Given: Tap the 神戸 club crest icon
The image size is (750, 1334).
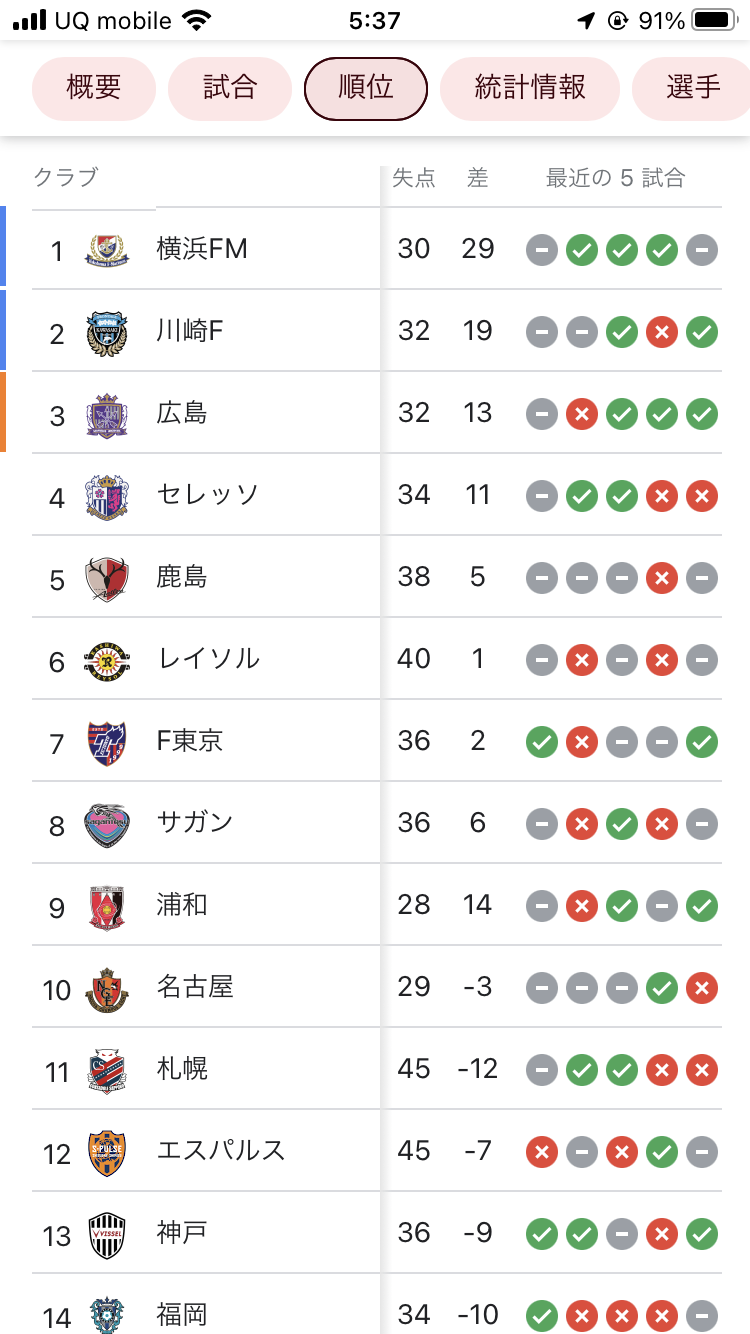Looking at the screenshot, I should 106,1234.
